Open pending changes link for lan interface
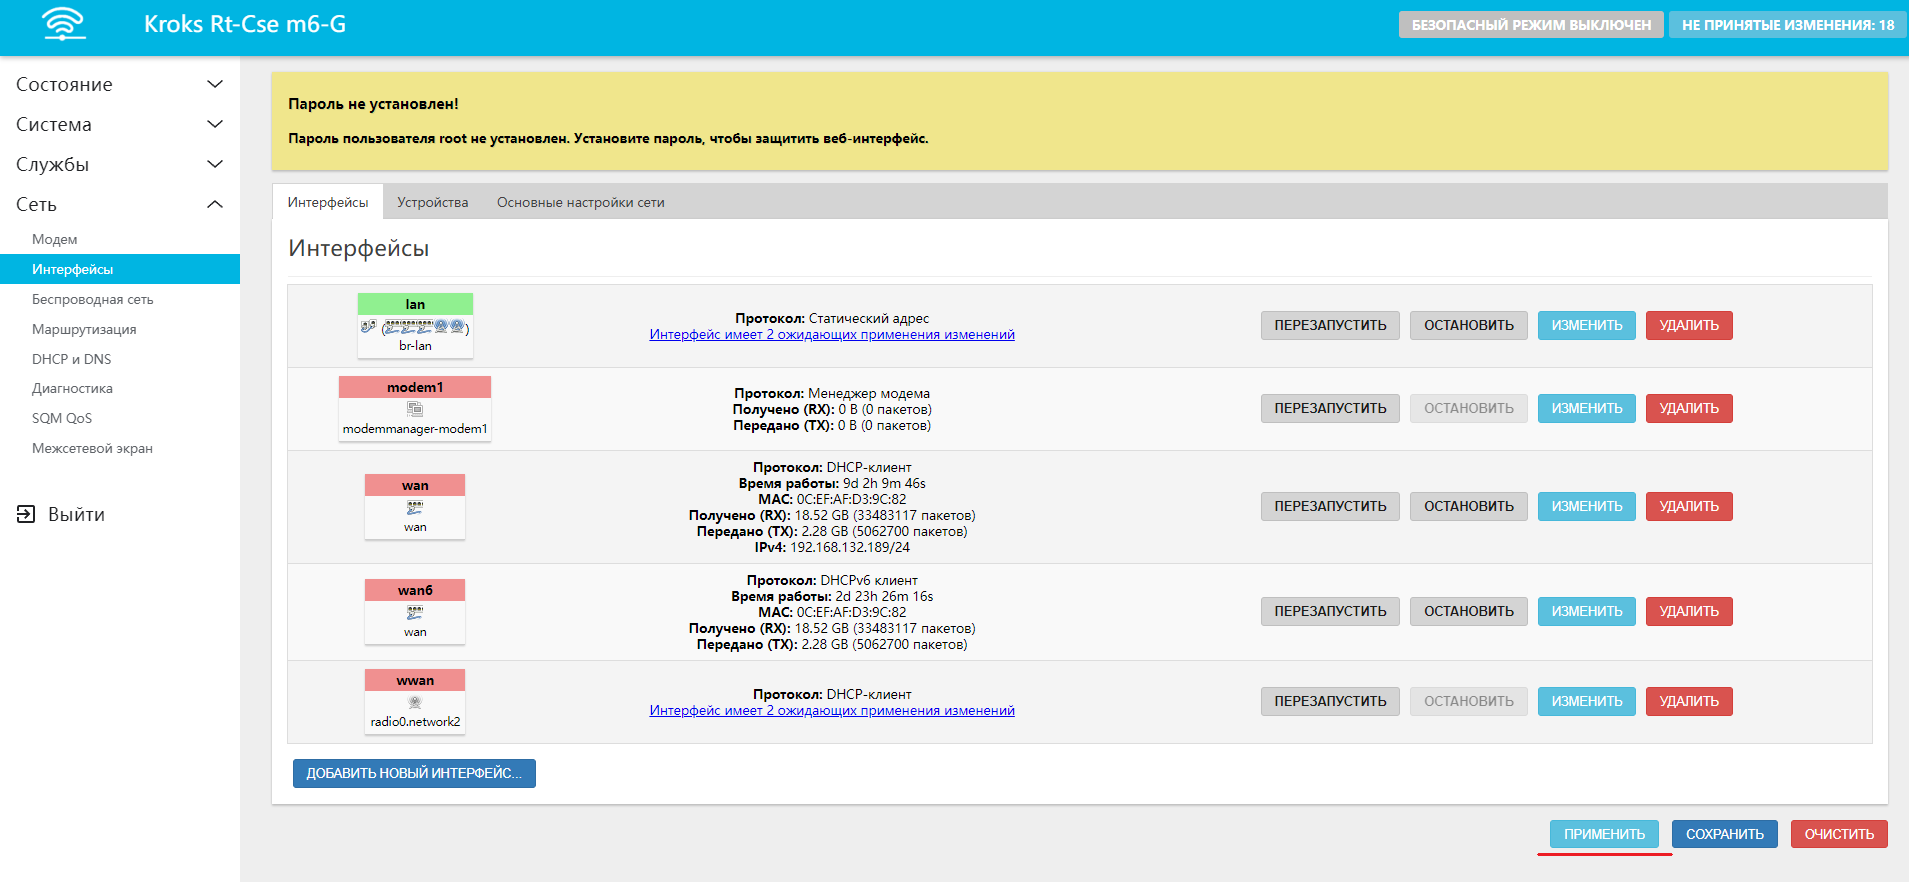Viewport: 1909px width, 882px height. 831,335
